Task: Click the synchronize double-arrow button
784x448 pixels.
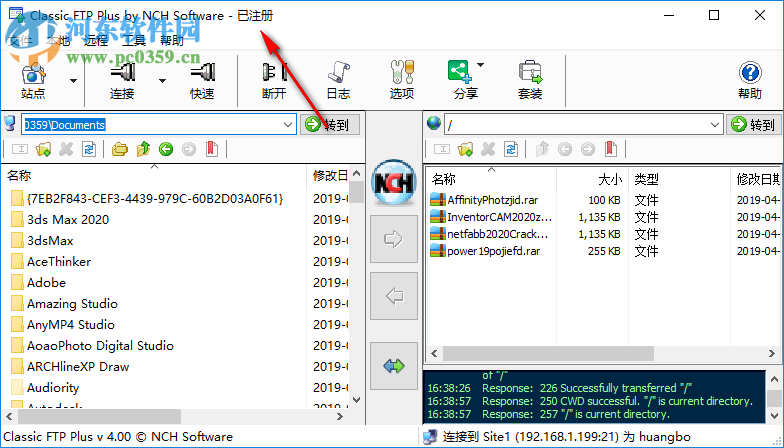Action: pyautogui.click(x=394, y=366)
